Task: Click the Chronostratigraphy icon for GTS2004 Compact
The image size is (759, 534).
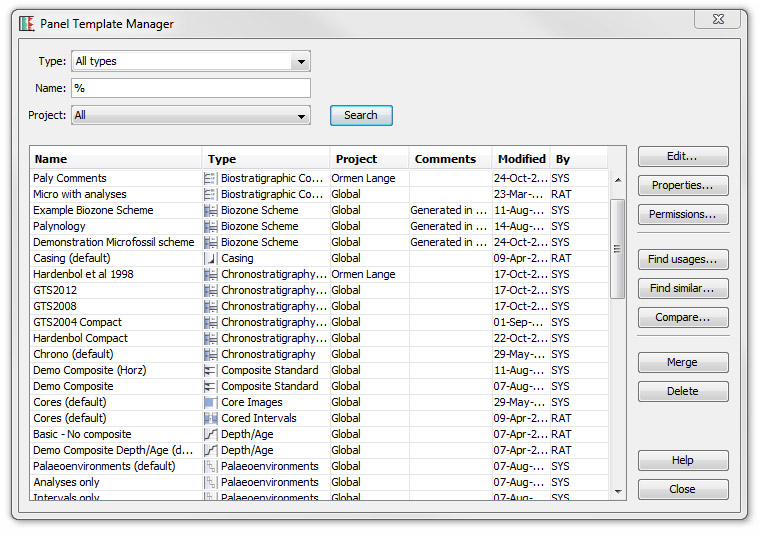Action: [211, 322]
